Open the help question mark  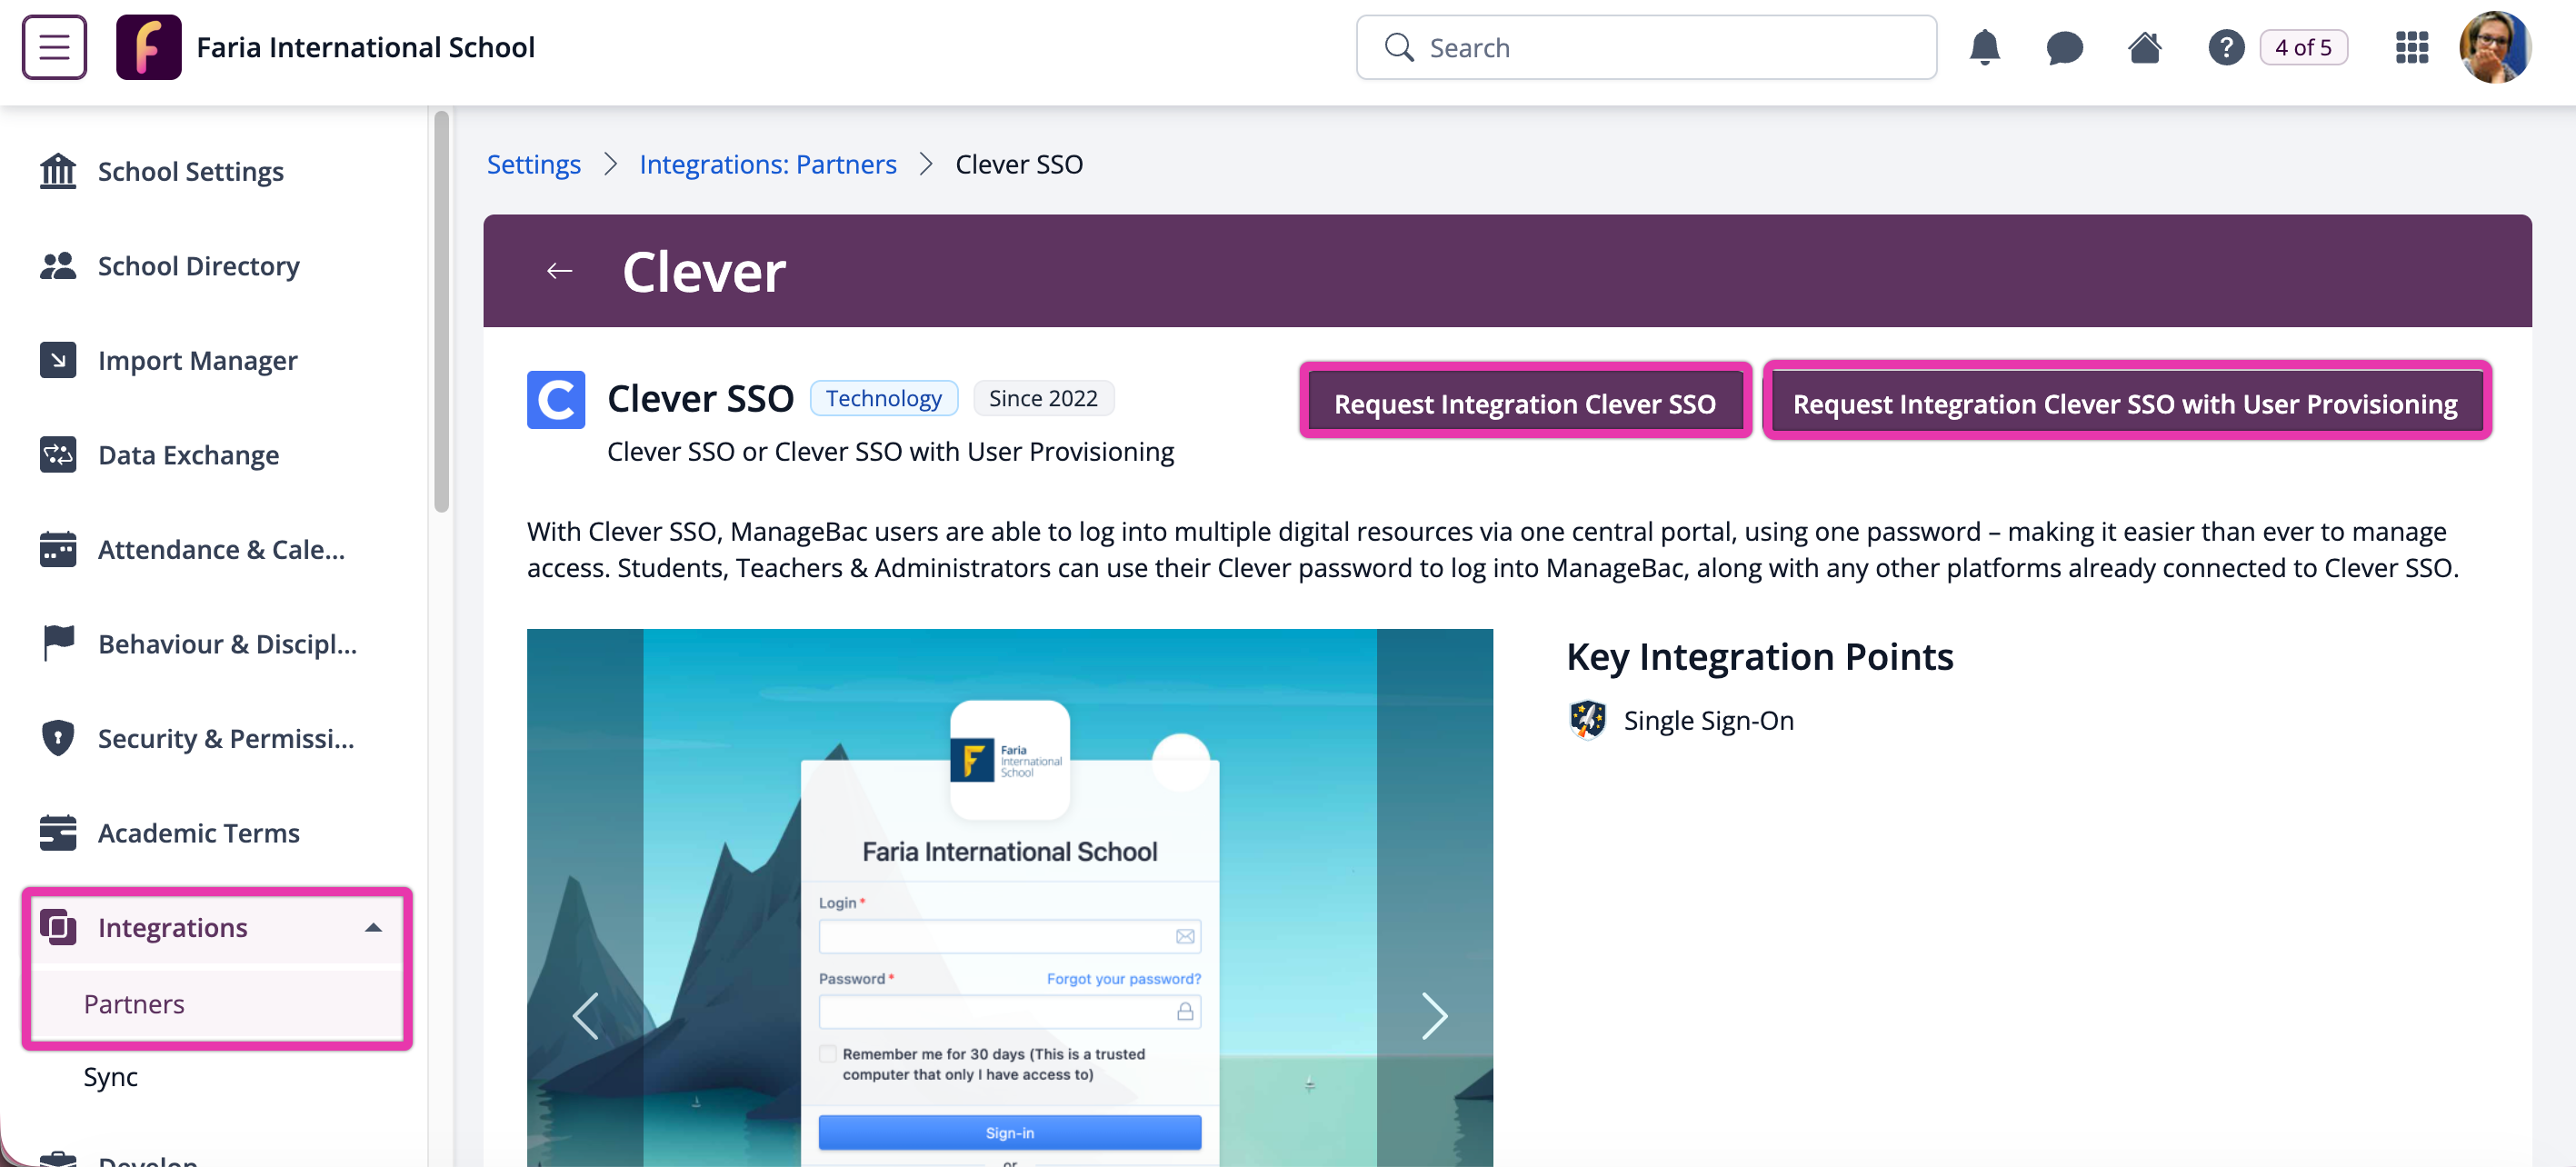(2225, 47)
